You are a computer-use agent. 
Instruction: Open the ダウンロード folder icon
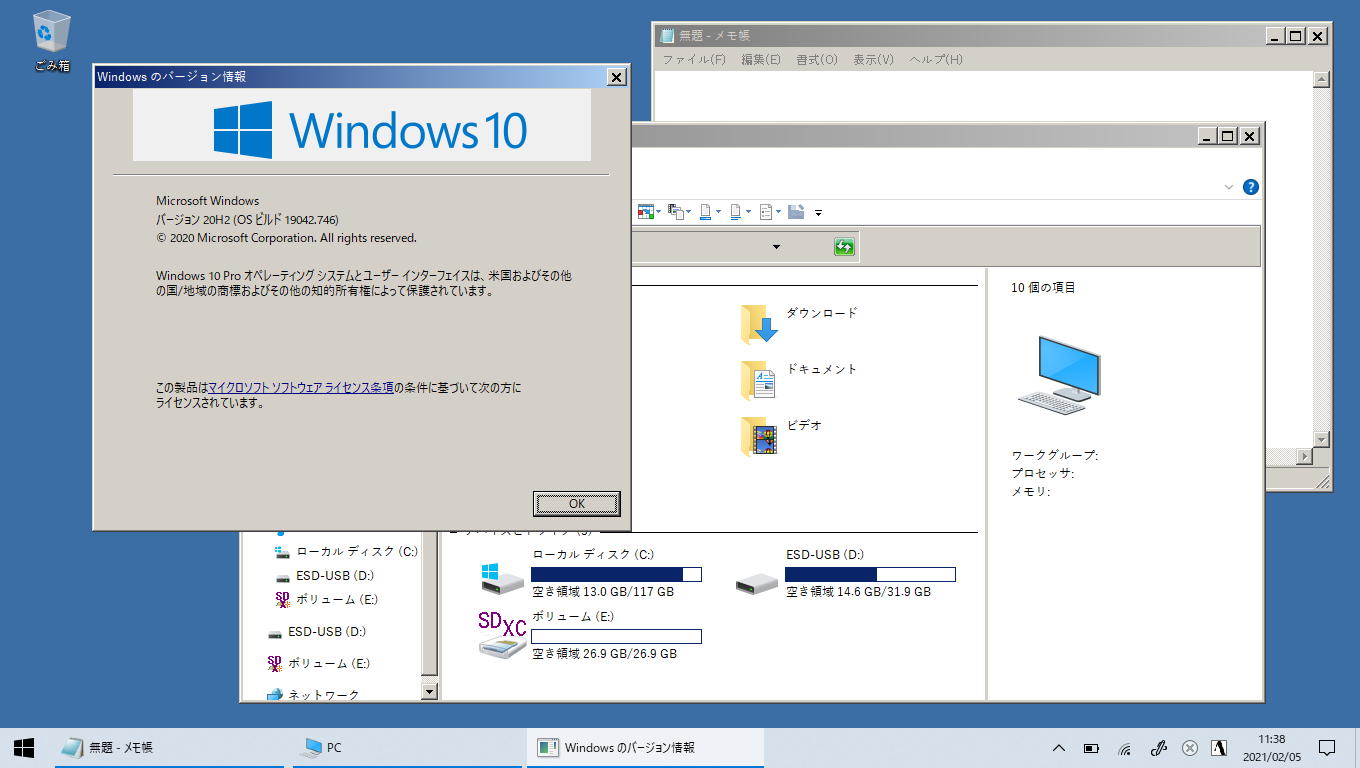click(x=759, y=324)
